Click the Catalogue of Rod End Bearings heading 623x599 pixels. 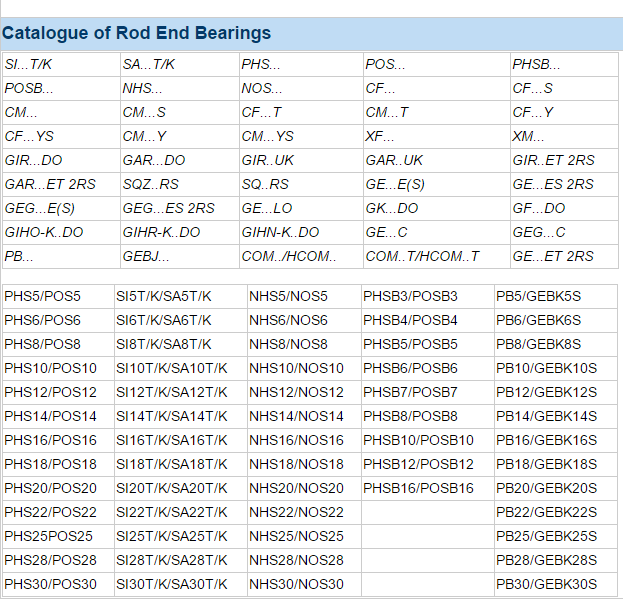click(136, 33)
